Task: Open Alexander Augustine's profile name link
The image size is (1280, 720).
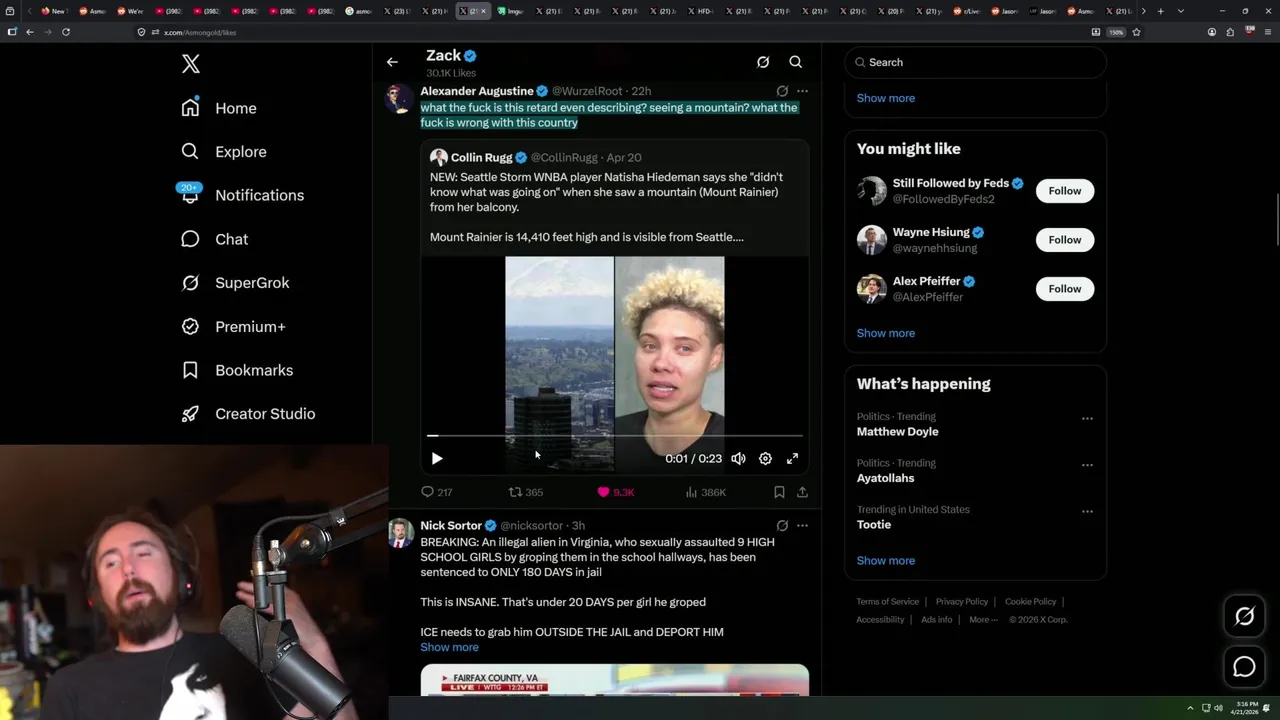Action: 477,91
